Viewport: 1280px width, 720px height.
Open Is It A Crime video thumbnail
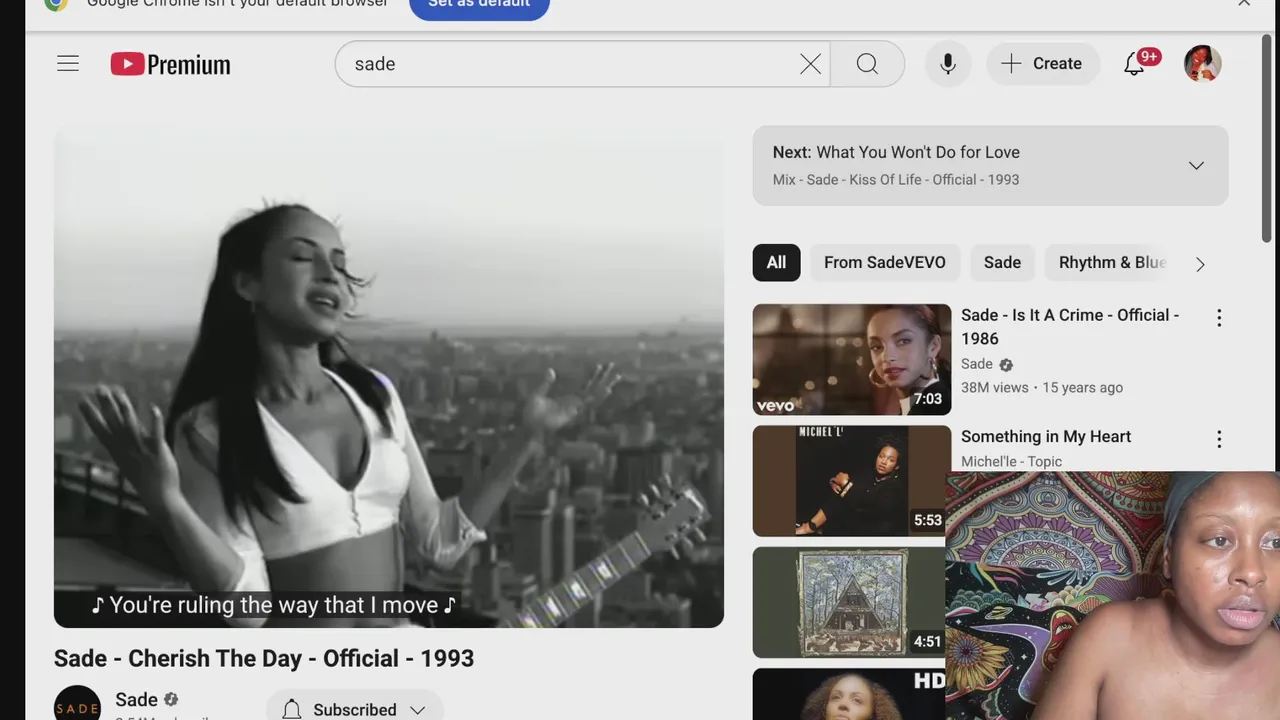pos(852,360)
